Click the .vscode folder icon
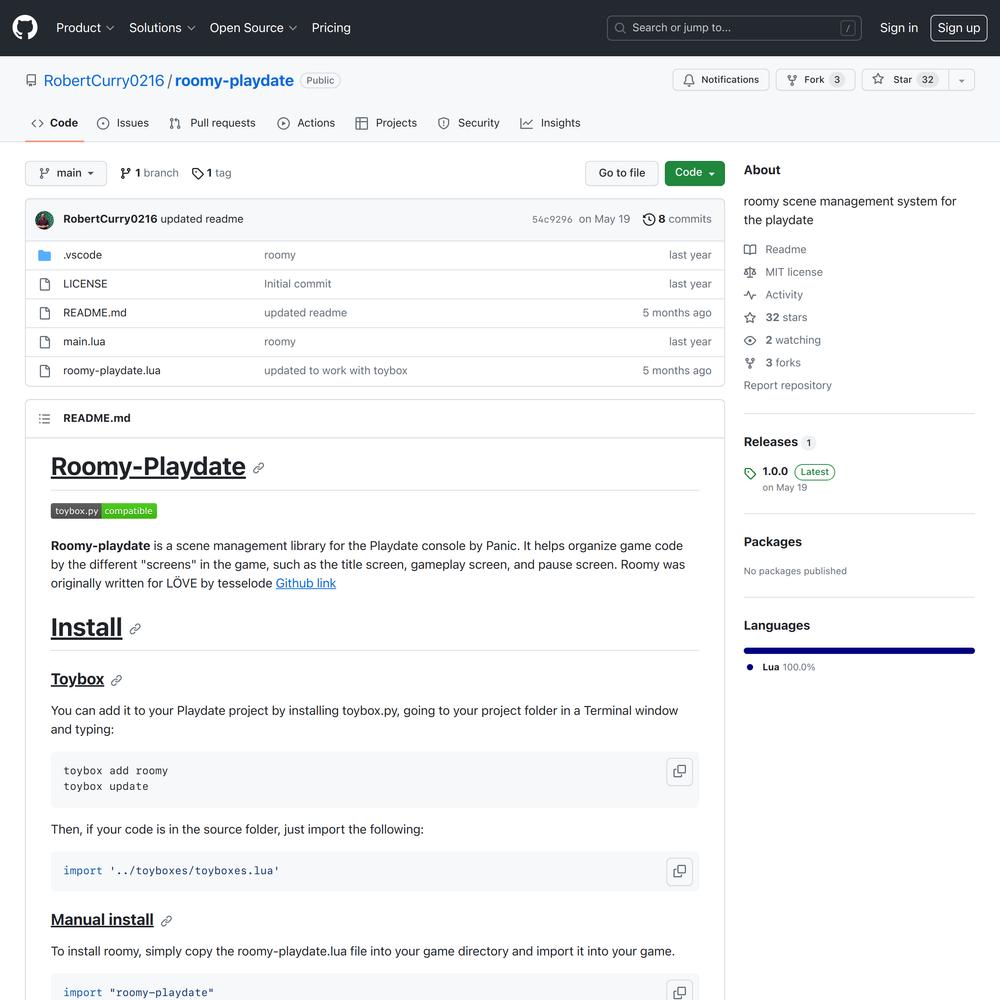Image resolution: width=1000 pixels, height=1000 pixels. pyautogui.click(x=45, y=255)
